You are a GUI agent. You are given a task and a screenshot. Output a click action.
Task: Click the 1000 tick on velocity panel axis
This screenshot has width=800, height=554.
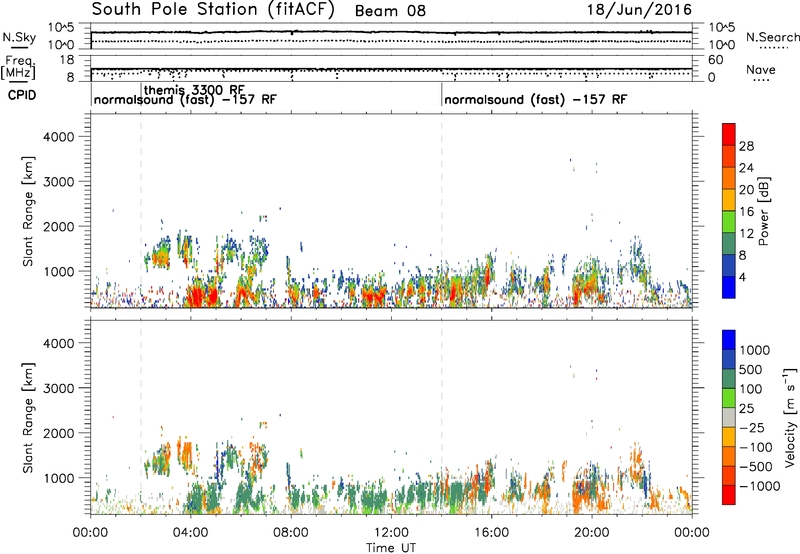59,478
